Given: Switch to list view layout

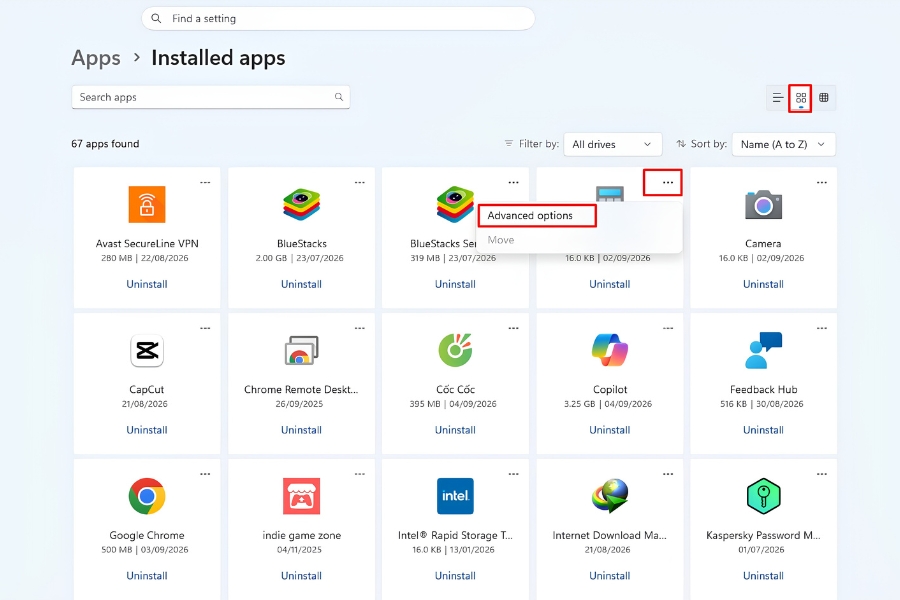Looking at the screenshot, I should coord(778,98).
